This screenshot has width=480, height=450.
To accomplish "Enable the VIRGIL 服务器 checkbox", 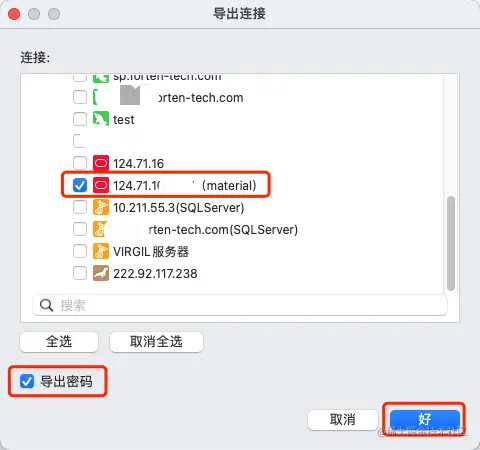I will 80,251.
